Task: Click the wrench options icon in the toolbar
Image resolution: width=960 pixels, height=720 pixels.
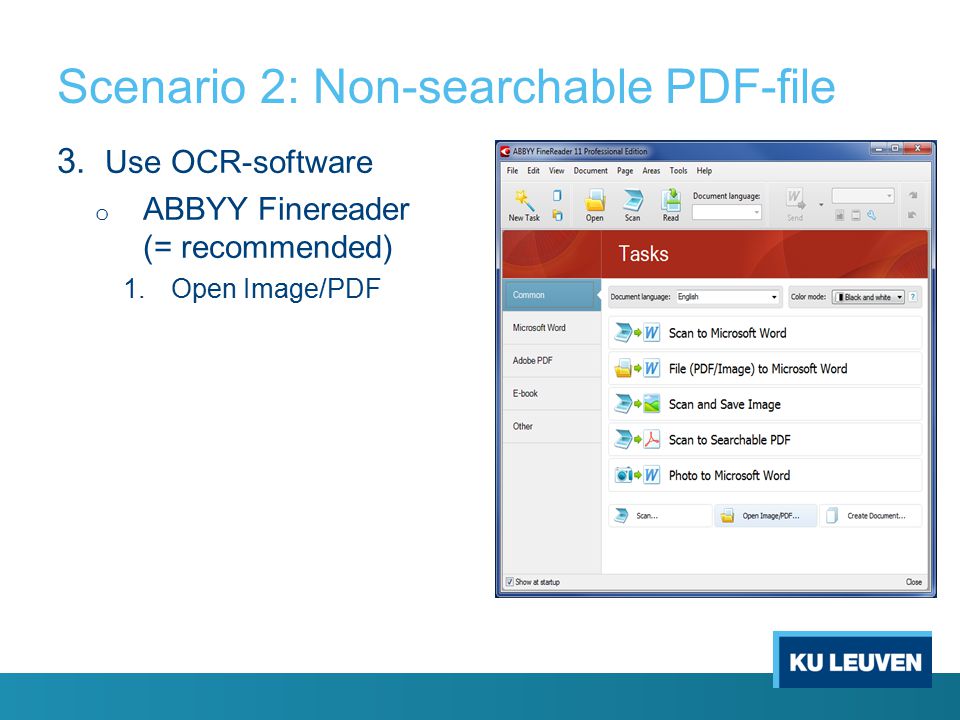Action: click(871, 215)
